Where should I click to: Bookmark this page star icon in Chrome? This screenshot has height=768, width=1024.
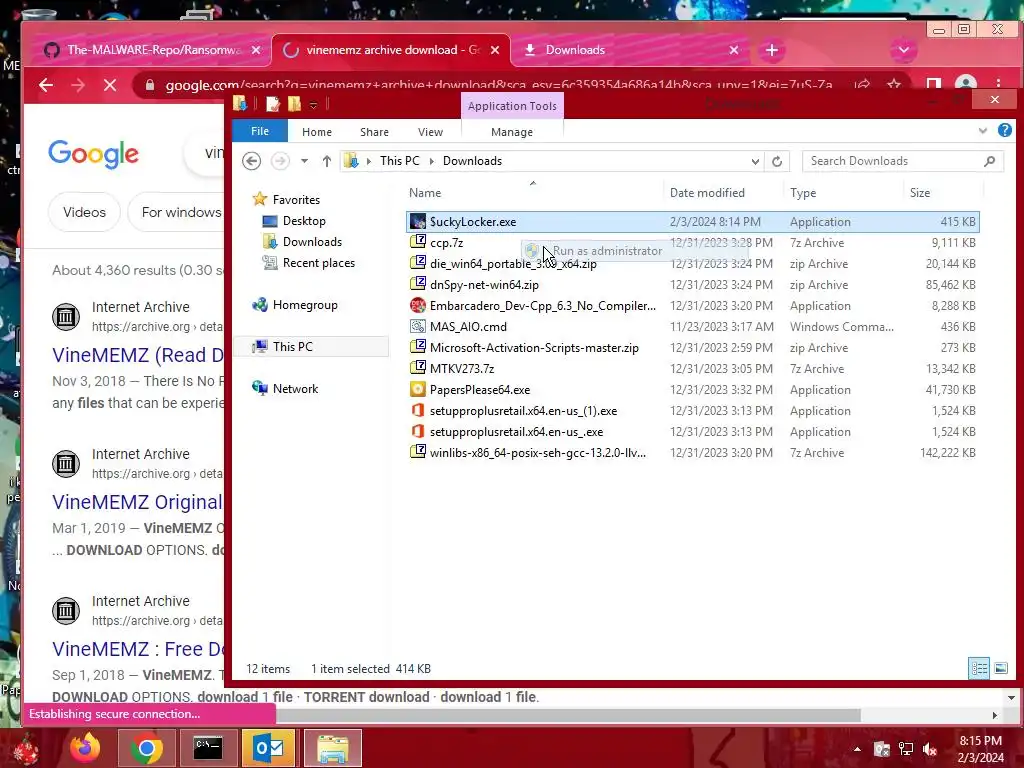coord(894,85)
